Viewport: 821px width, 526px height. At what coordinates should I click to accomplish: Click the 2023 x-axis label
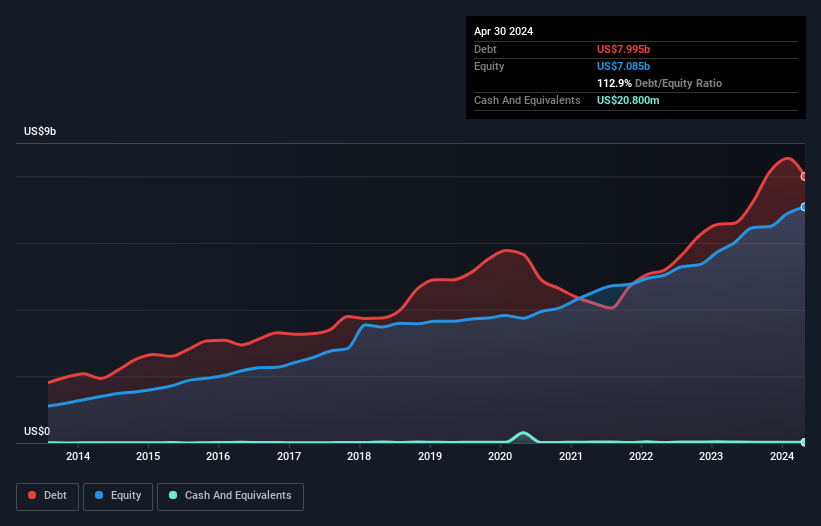pyautogui.click(x=711, y=456)
